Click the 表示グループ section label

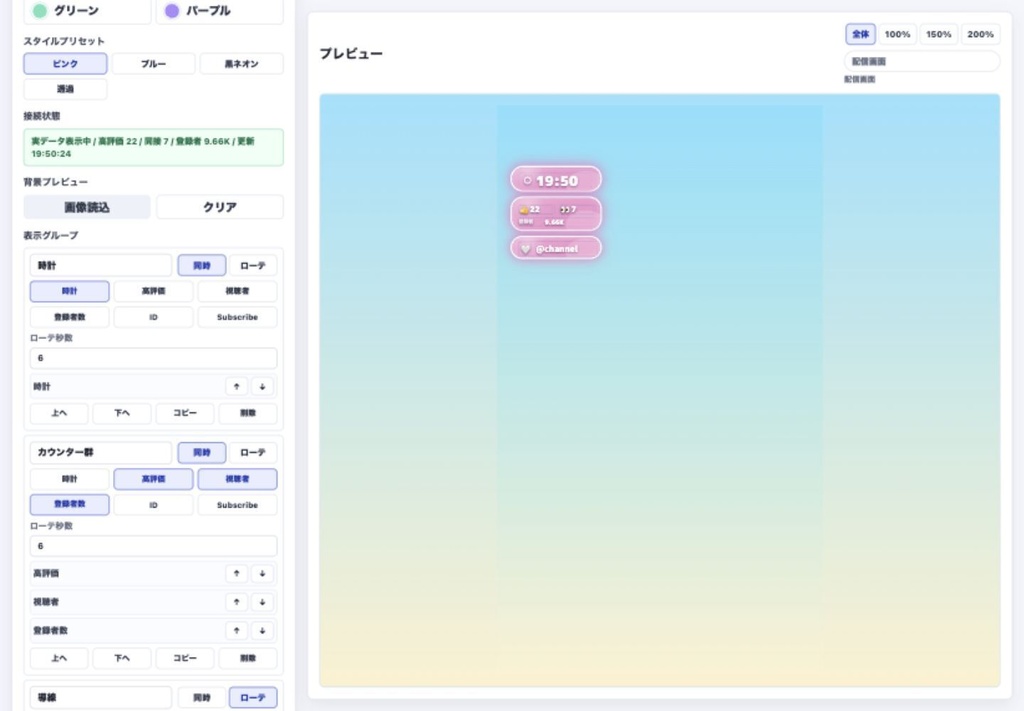[x=50, y=236]
